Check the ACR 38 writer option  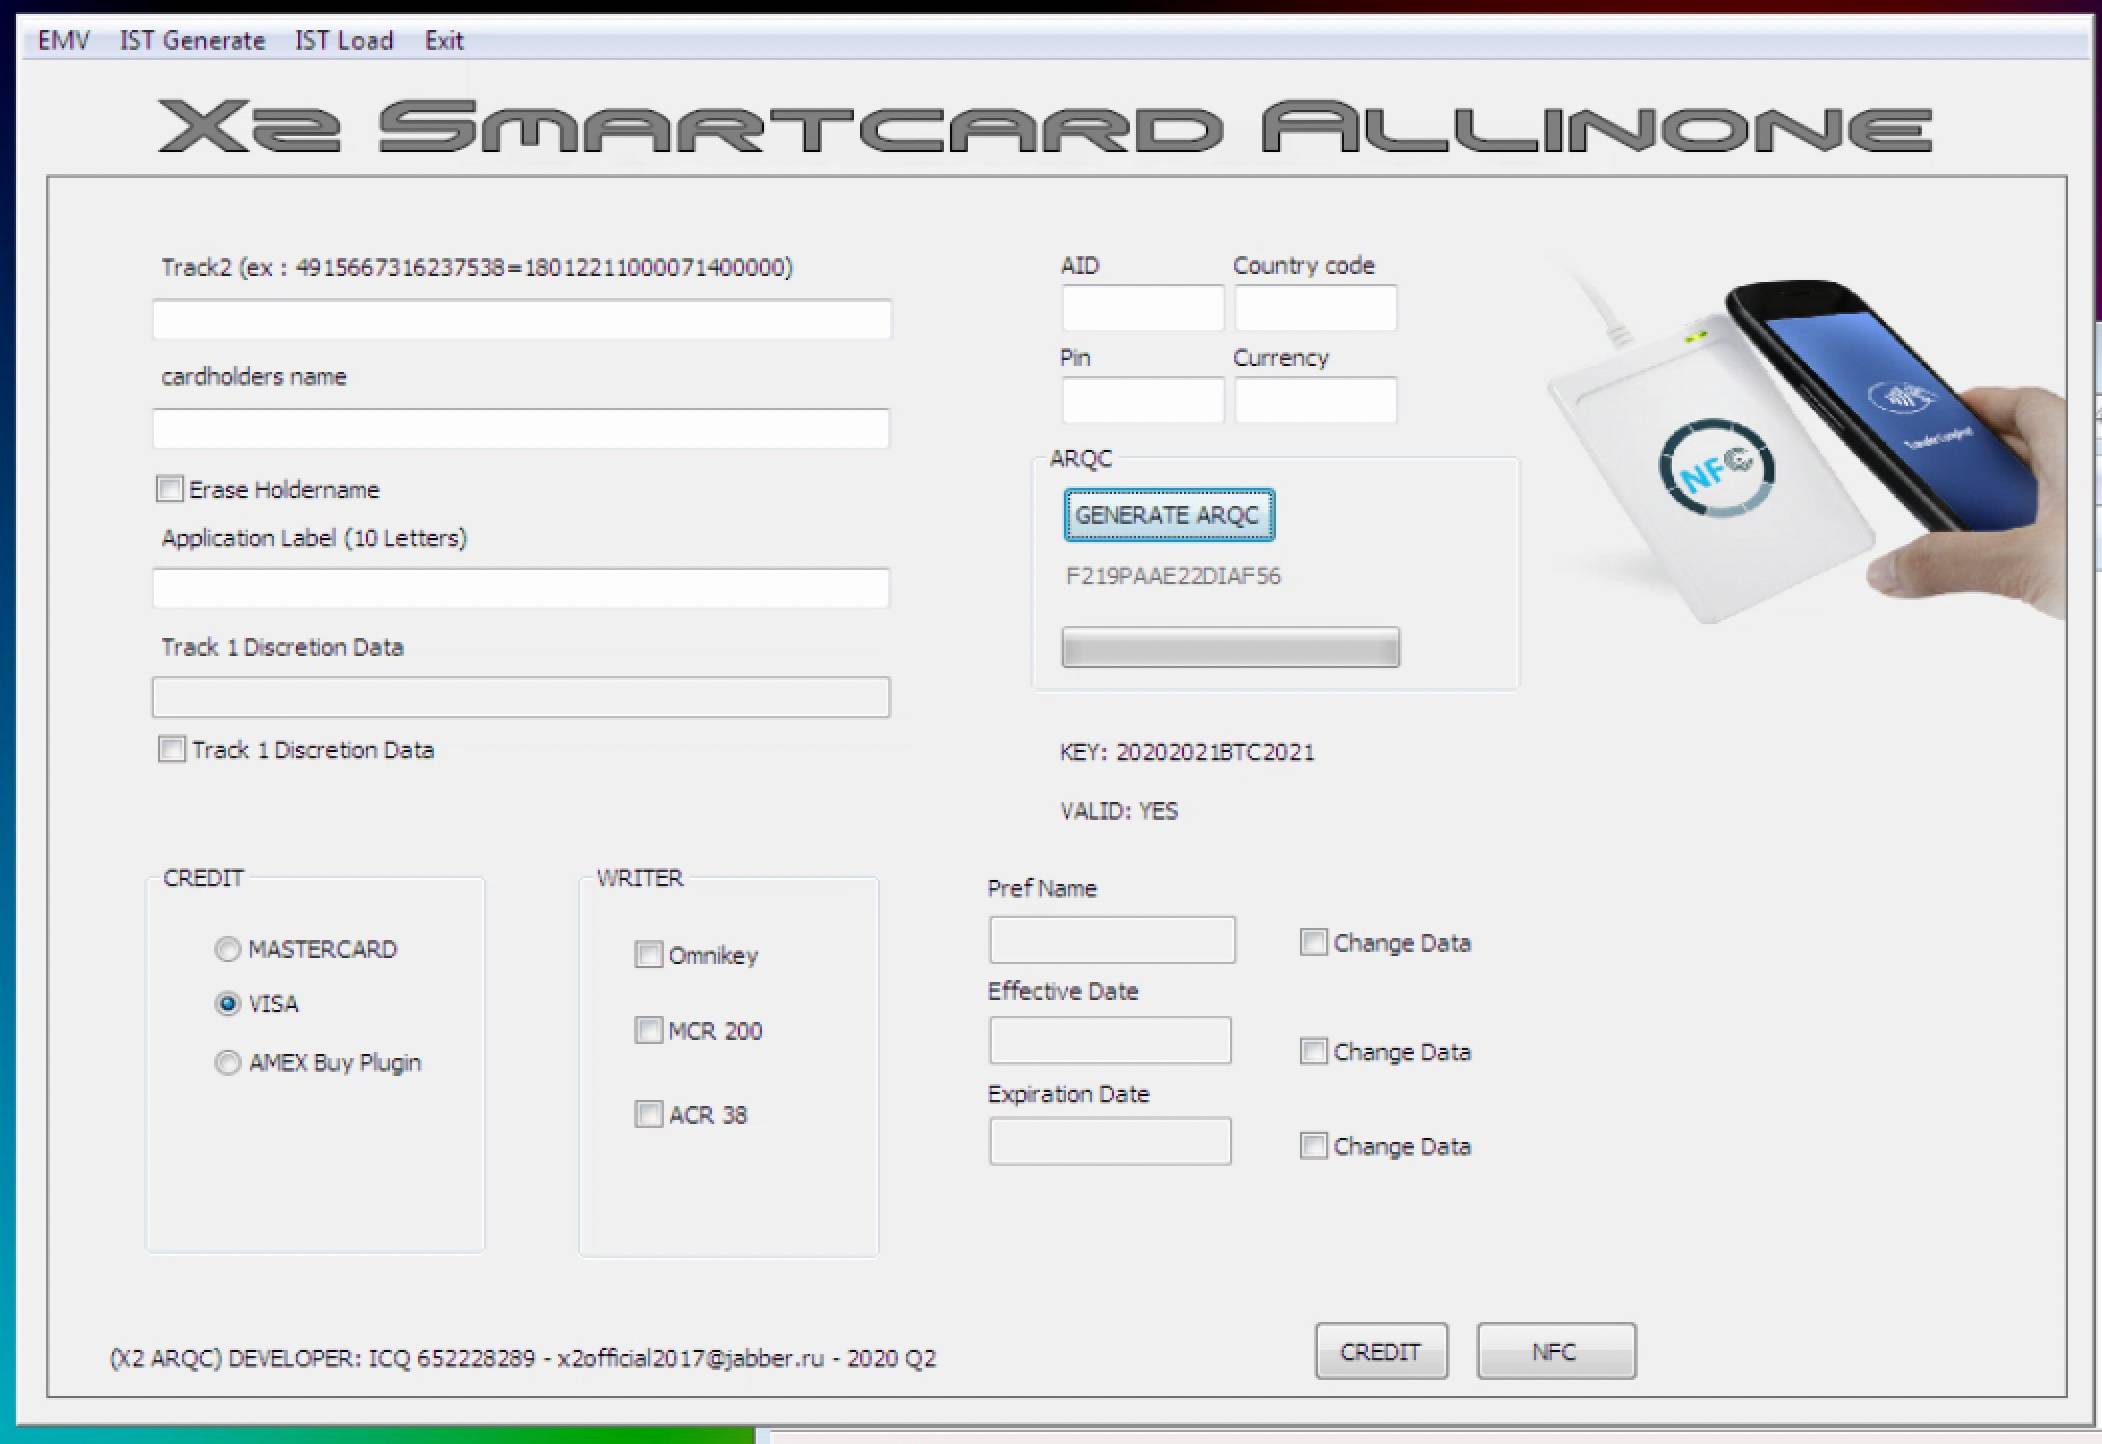tap(649, 1114)
